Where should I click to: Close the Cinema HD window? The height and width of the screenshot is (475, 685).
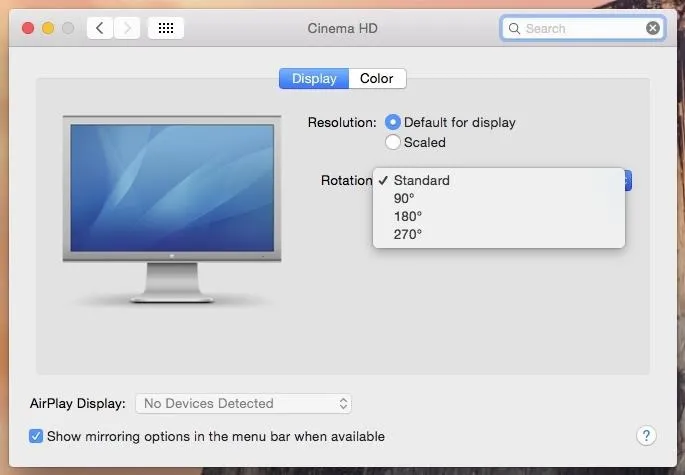[28, 28]
